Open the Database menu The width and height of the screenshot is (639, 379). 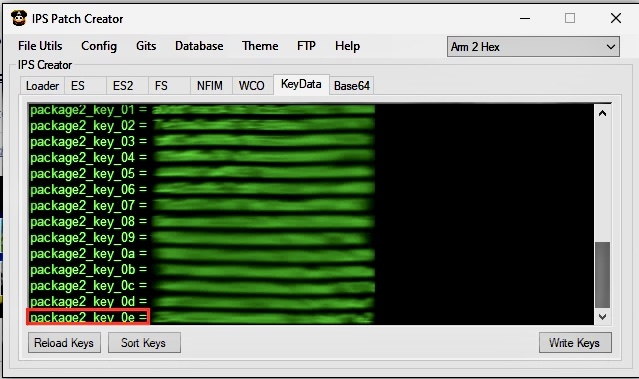[x=199, y=46]
